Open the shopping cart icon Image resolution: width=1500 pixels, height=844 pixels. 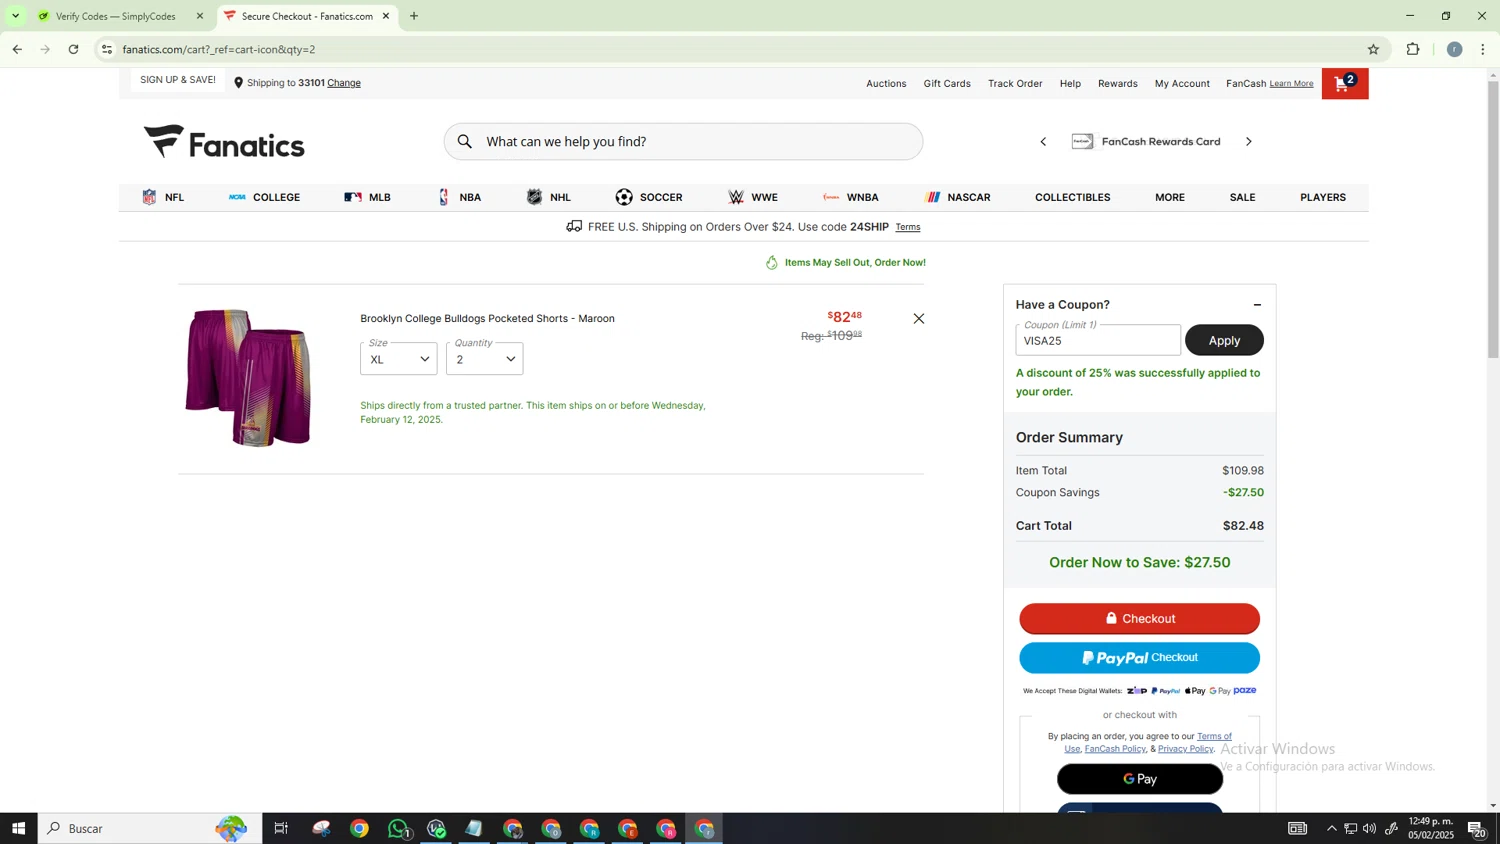point(1344,84)
